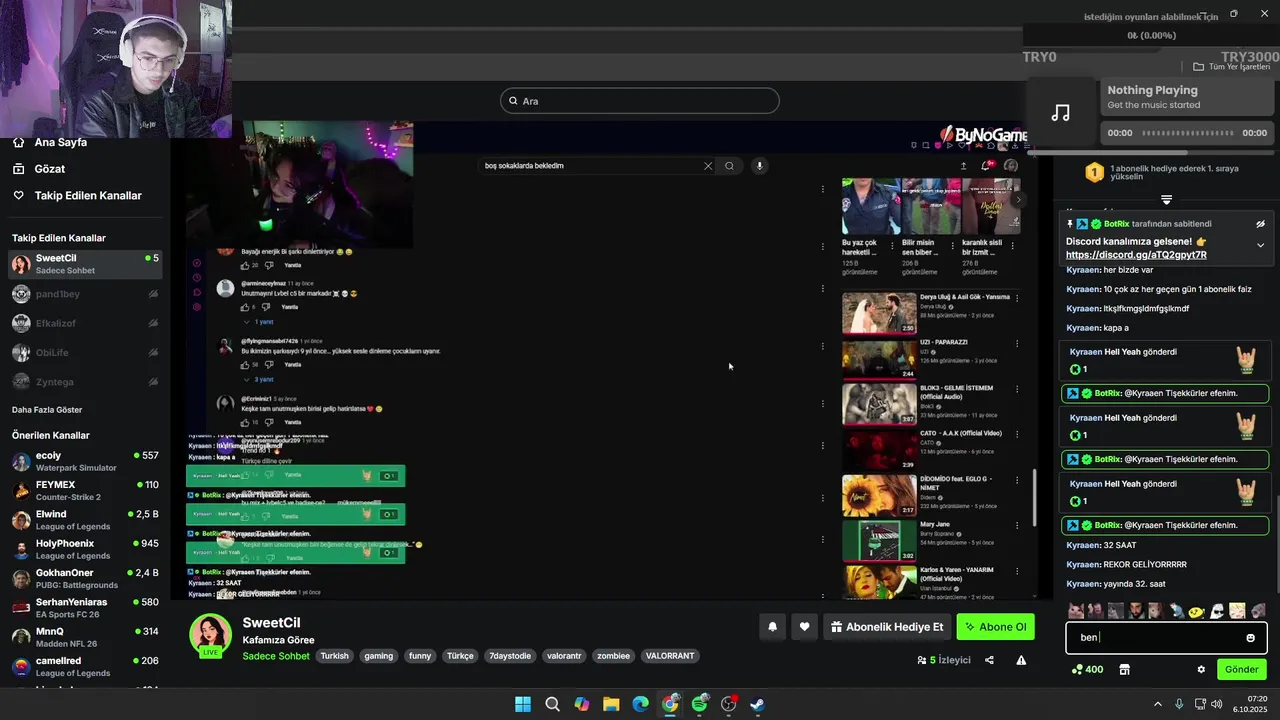The width and height of the screenshot is (1280, 720).
Task: Seek within music player progress bar
Action: 1188,133
